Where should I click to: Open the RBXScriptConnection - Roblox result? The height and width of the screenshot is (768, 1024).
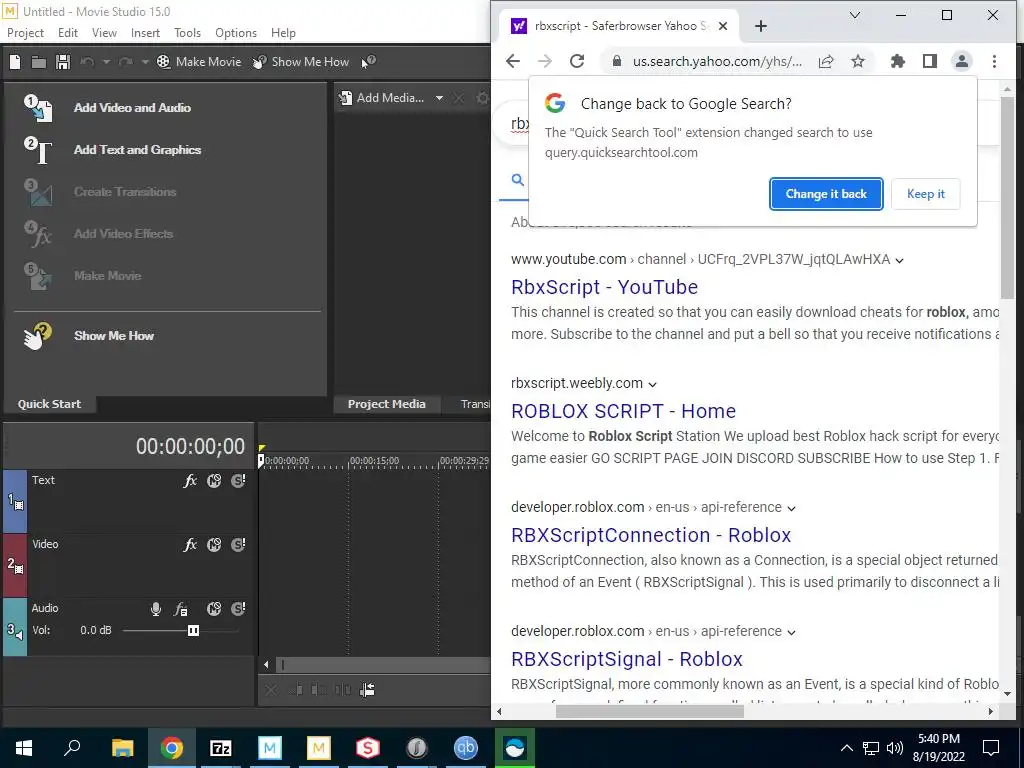point(650,536)
